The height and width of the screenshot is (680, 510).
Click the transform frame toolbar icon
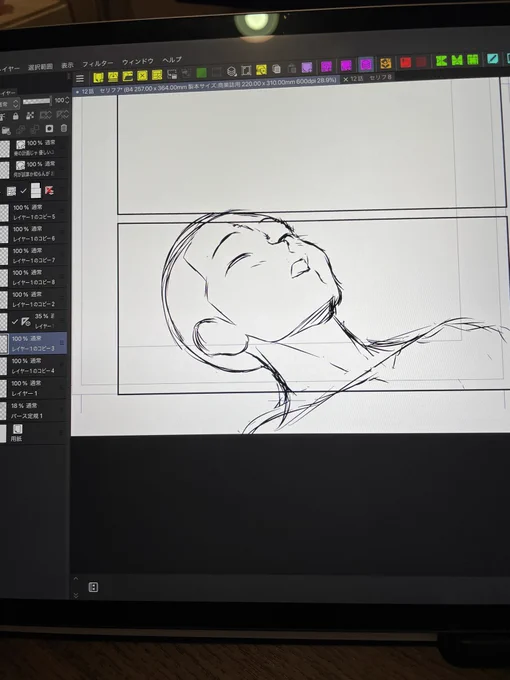click(246, 70)
